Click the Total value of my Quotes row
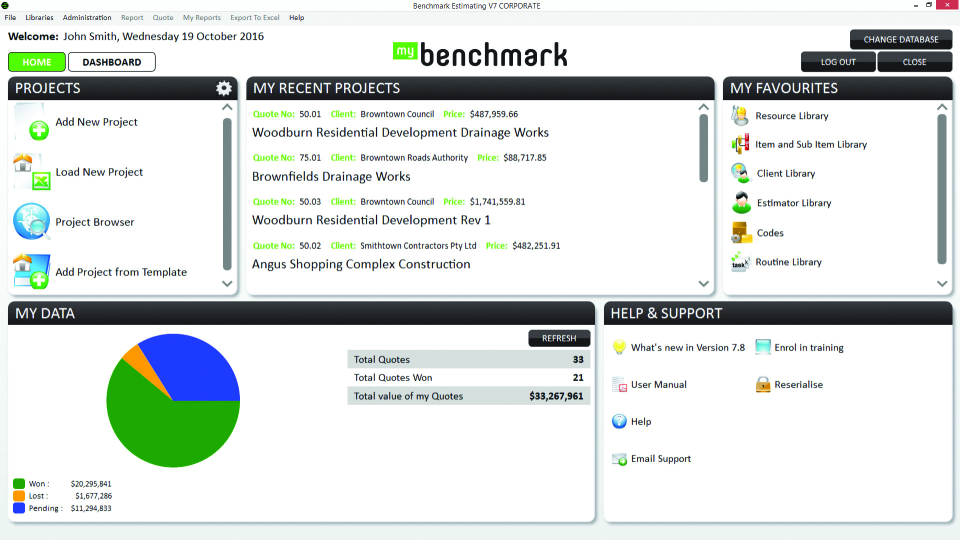This screenshot has width=960, height=540. click(x=468, y=396)
